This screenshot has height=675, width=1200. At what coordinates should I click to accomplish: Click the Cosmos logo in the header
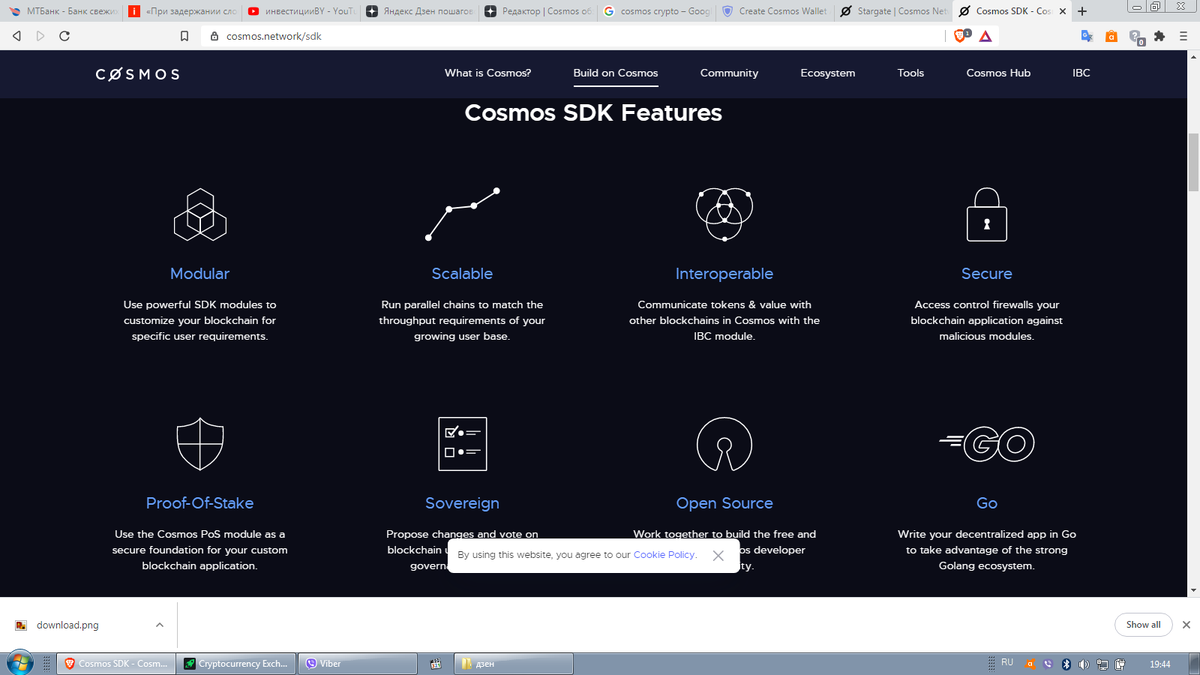(x=138, y=74)
